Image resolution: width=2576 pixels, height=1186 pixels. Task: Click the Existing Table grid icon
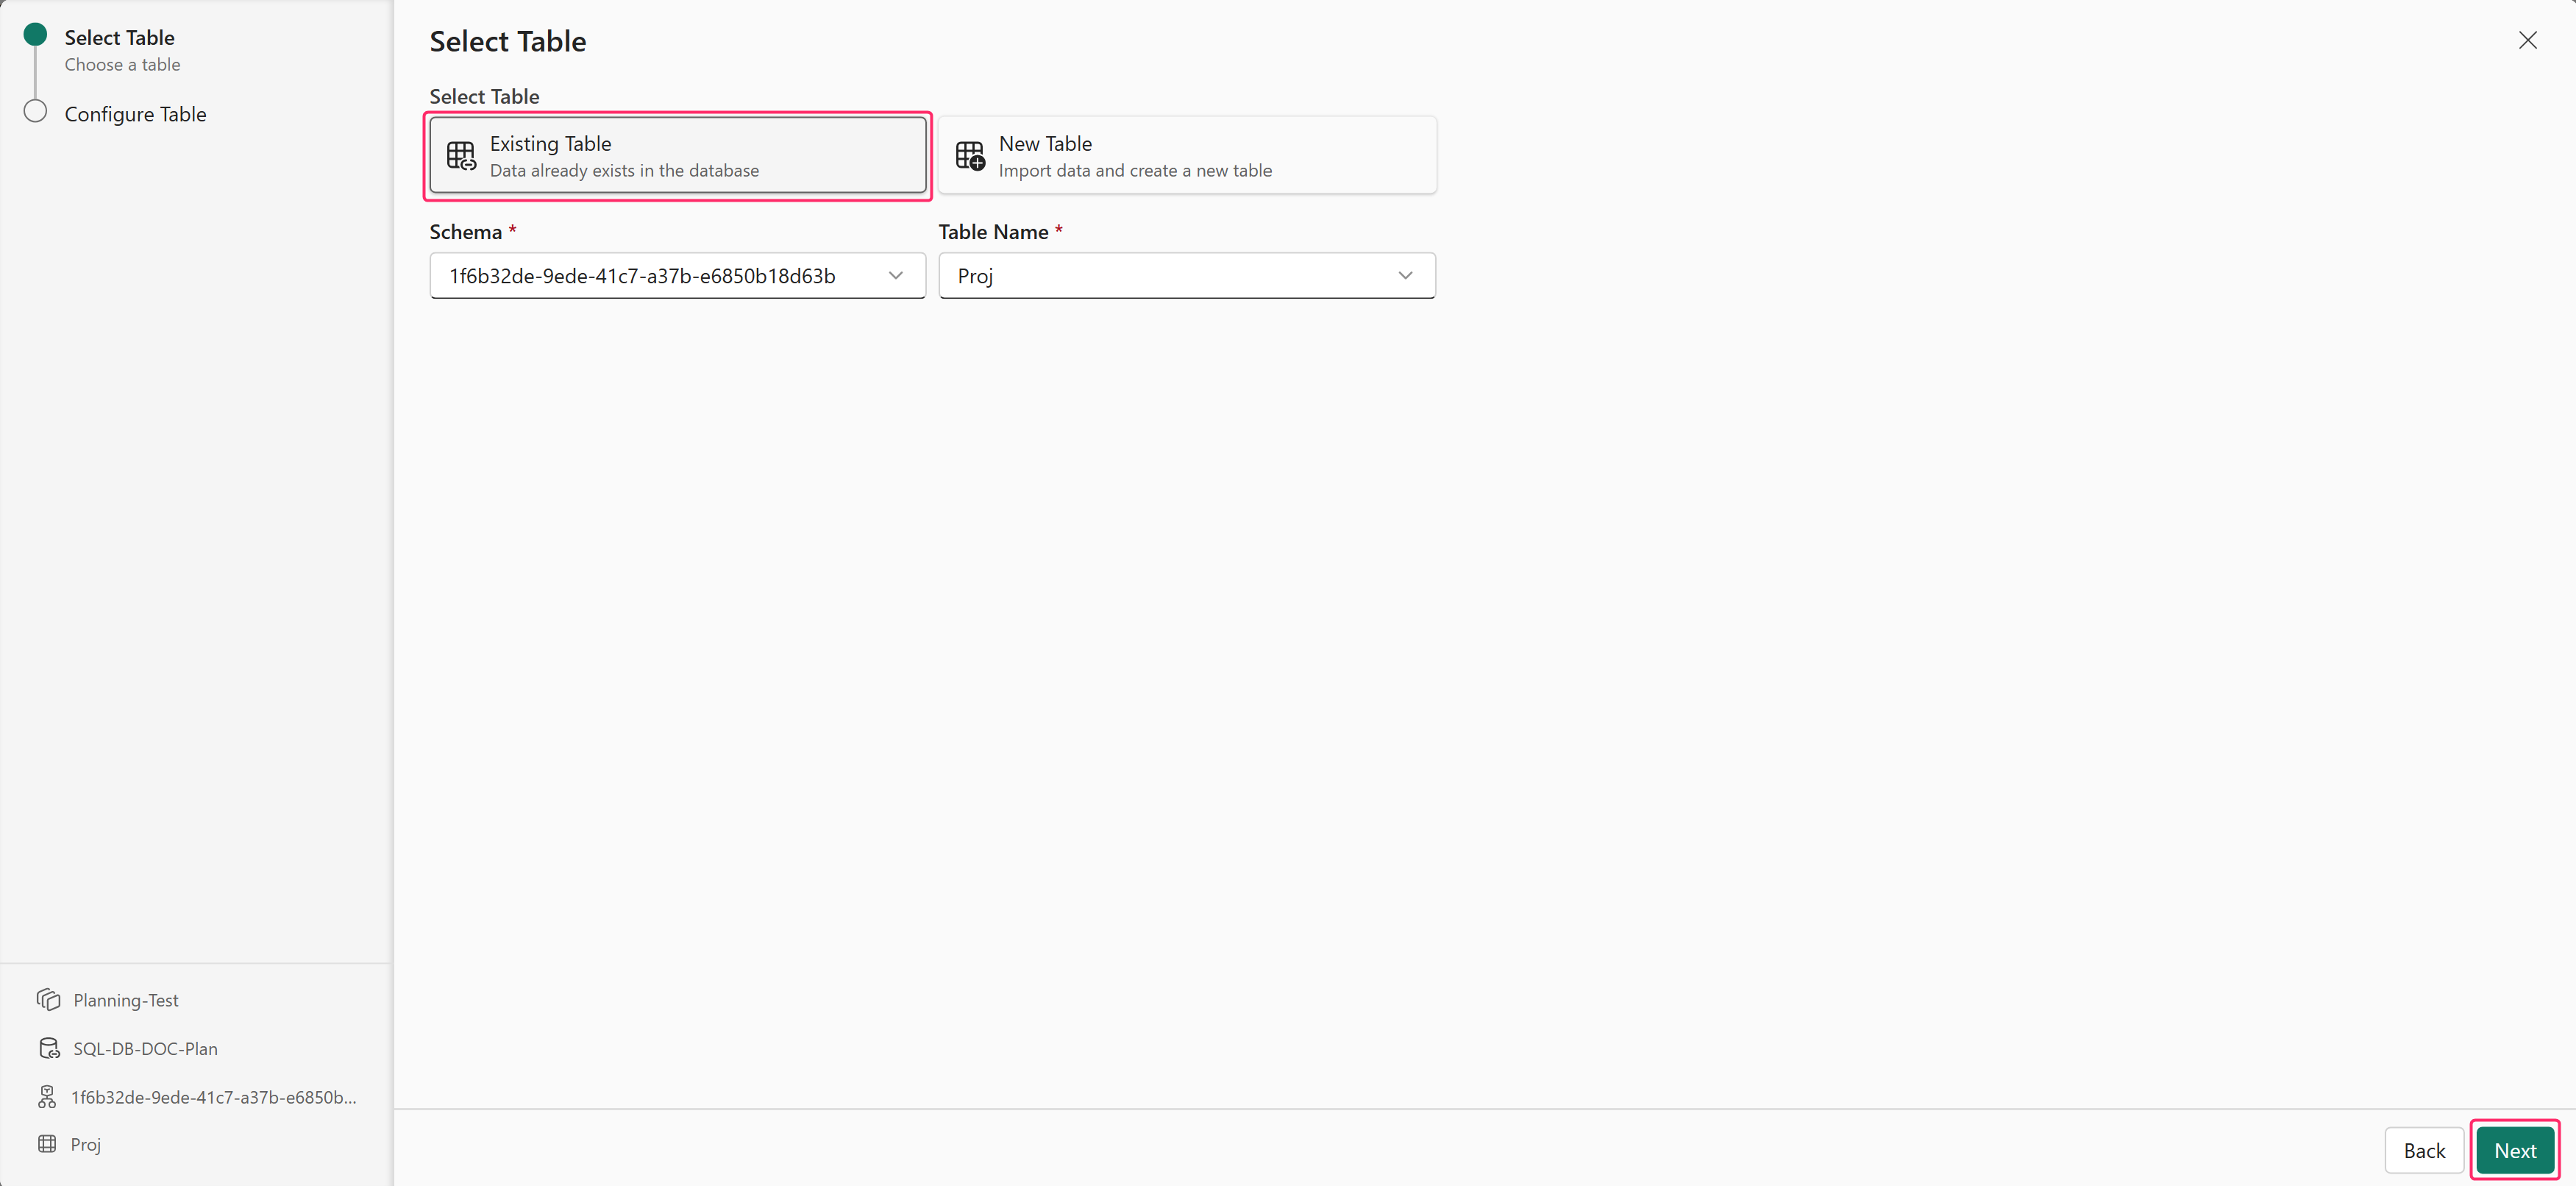coord(461,156)
